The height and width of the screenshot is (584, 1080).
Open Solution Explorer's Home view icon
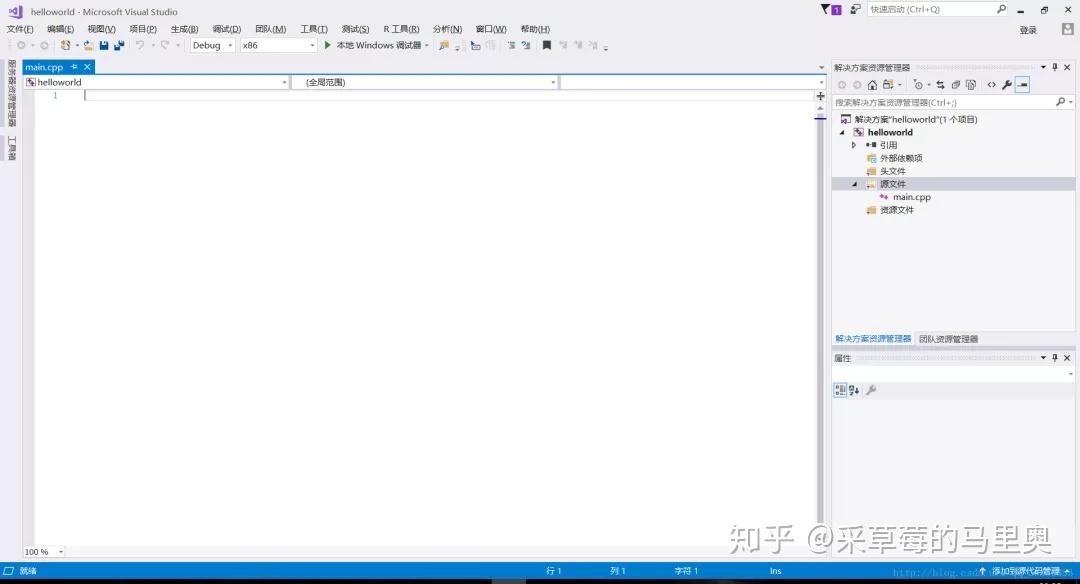click(x=872, y=84)
